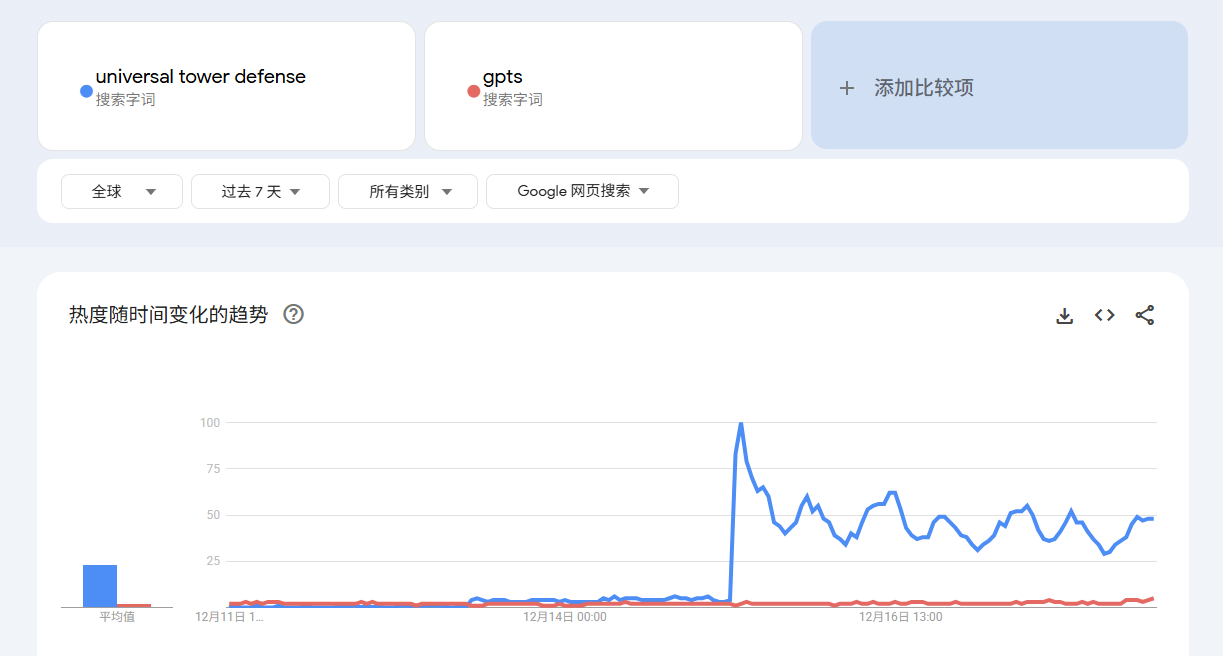Click the red dot next to gpts

tap(474, 91)
